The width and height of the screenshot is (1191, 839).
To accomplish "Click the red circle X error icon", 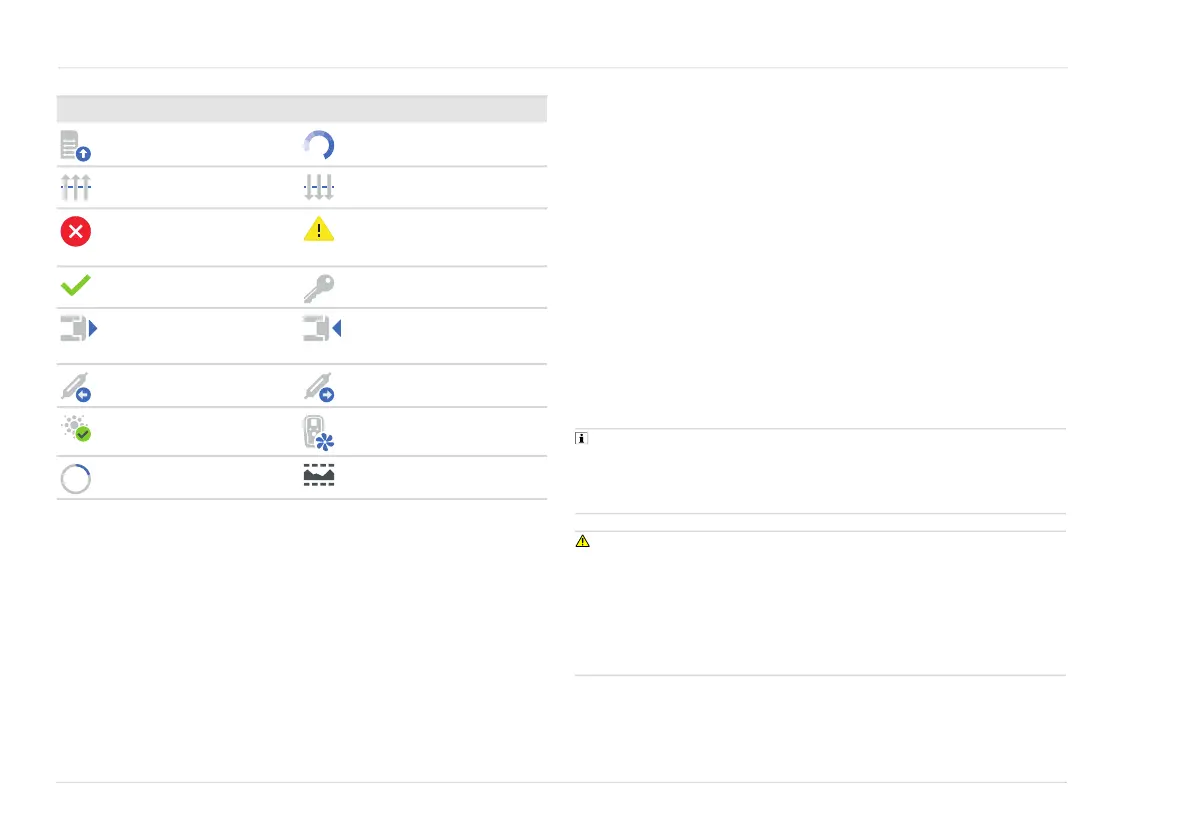I will click(76, 231).
